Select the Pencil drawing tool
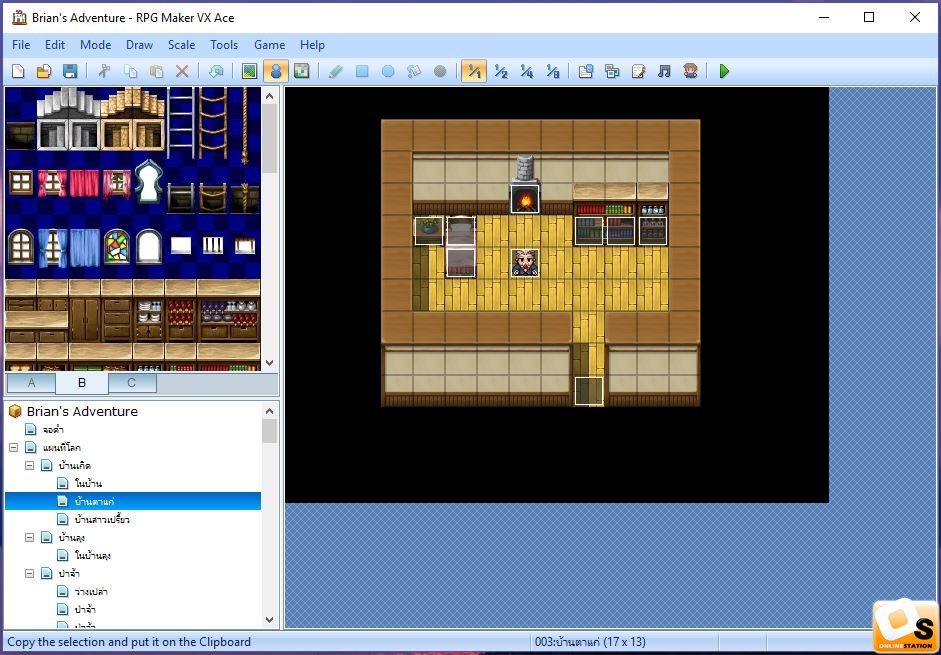Viewport: 941px width, 655px height. (336, 71)
